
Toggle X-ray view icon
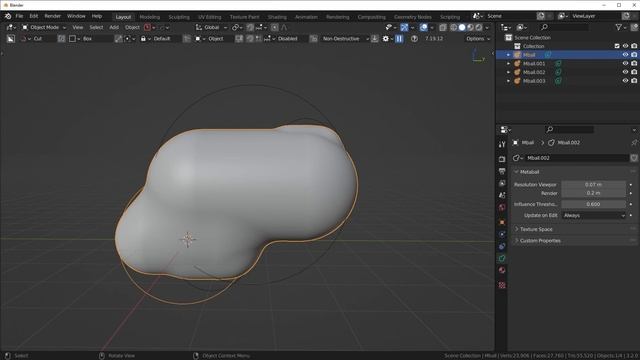(x=443, y=27)
